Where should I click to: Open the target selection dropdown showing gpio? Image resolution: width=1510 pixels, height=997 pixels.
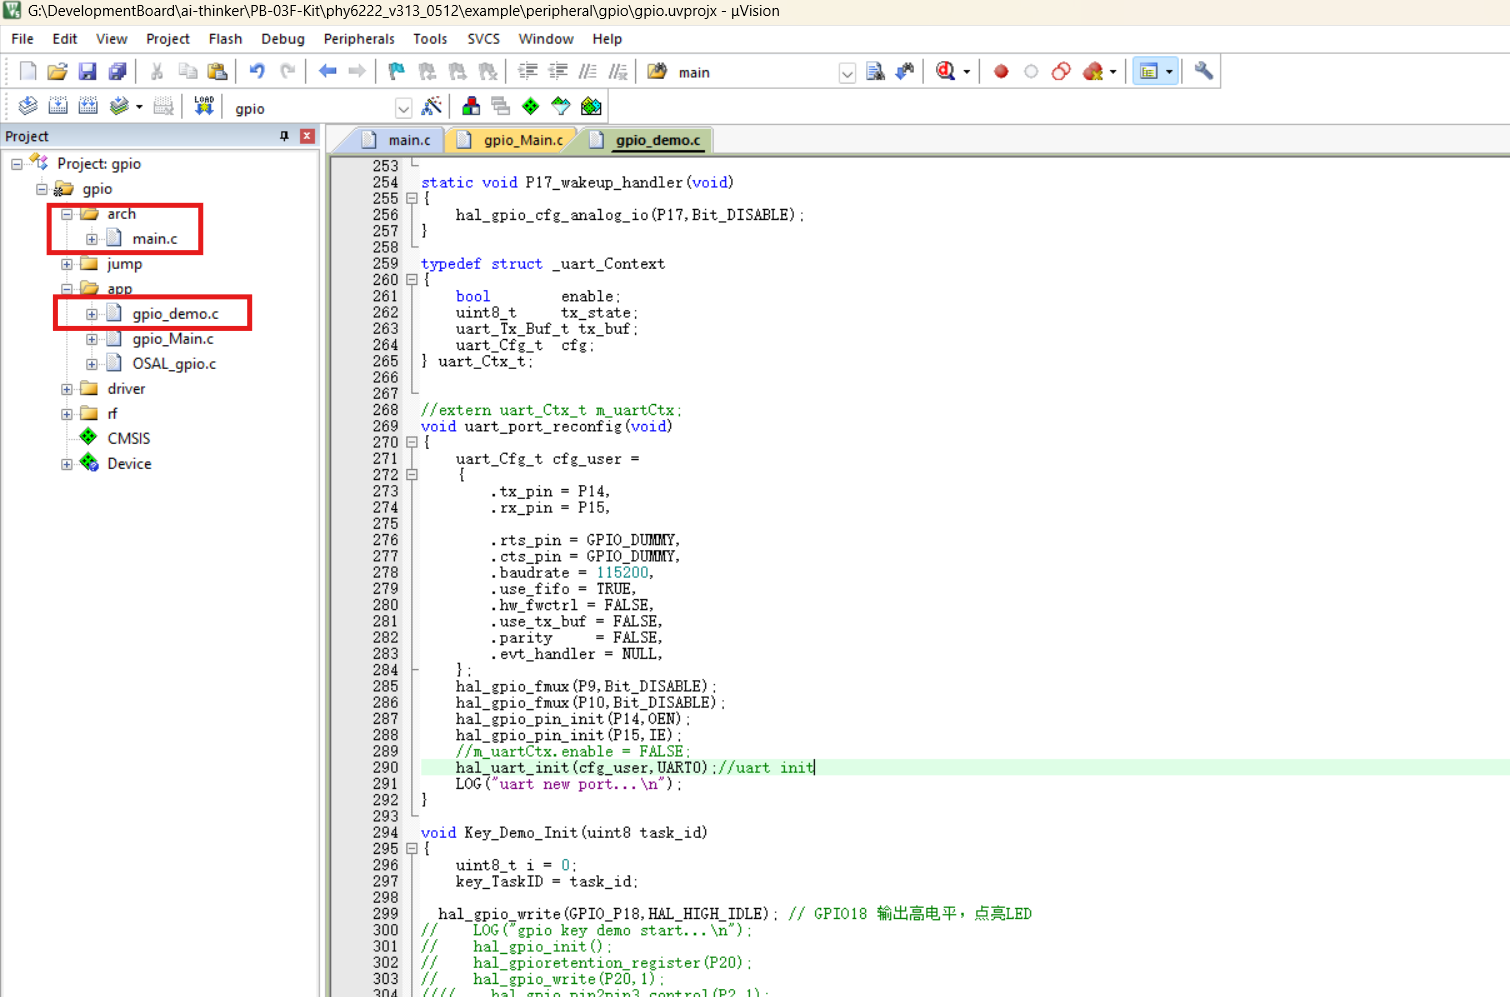pyautogui.click(x=403, y=108)
